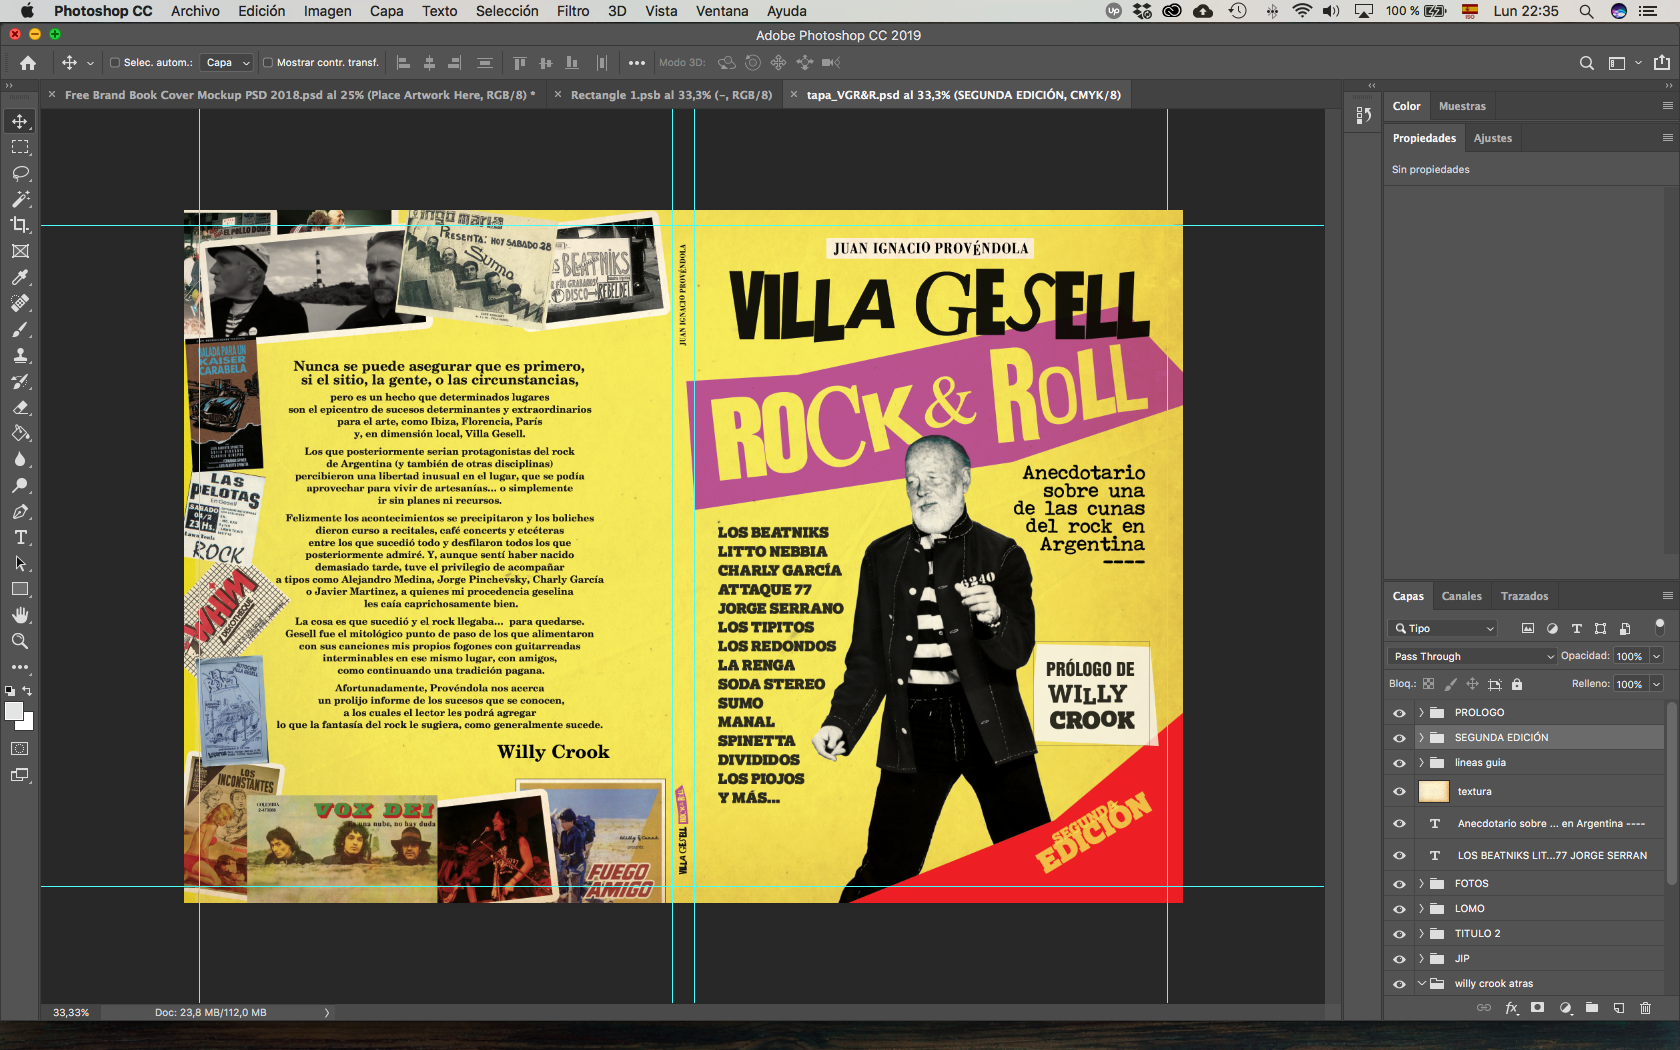Expand the FOTOS layer group
This screenshot has width=1680, height=1050.
tap(1421, 884)
